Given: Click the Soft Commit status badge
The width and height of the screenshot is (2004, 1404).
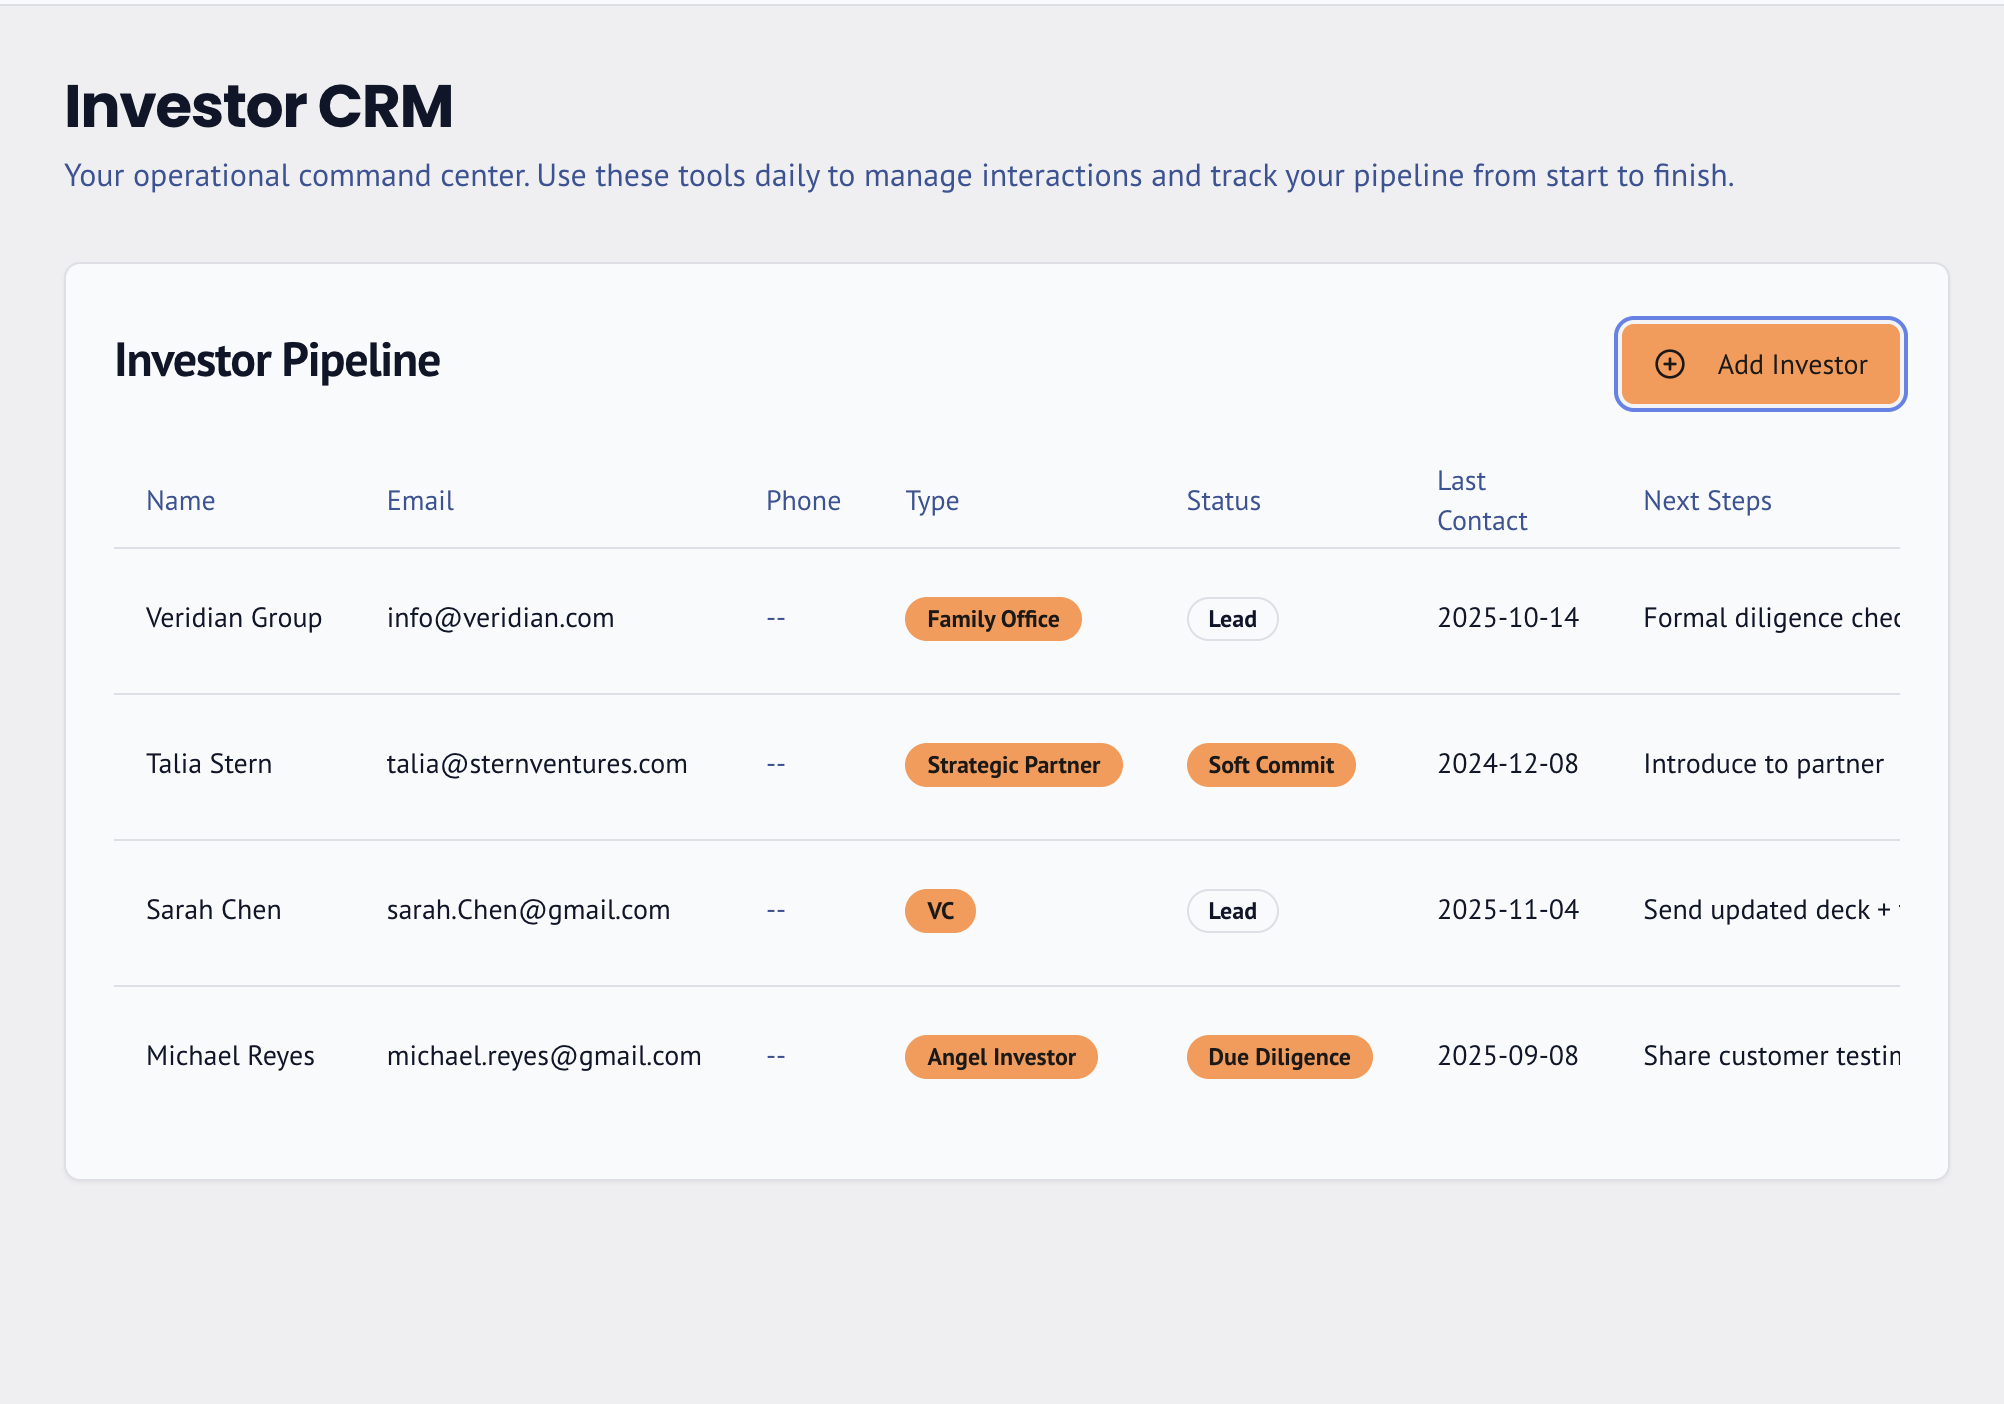Looking at the screenshot, I should pos(1270,765).
